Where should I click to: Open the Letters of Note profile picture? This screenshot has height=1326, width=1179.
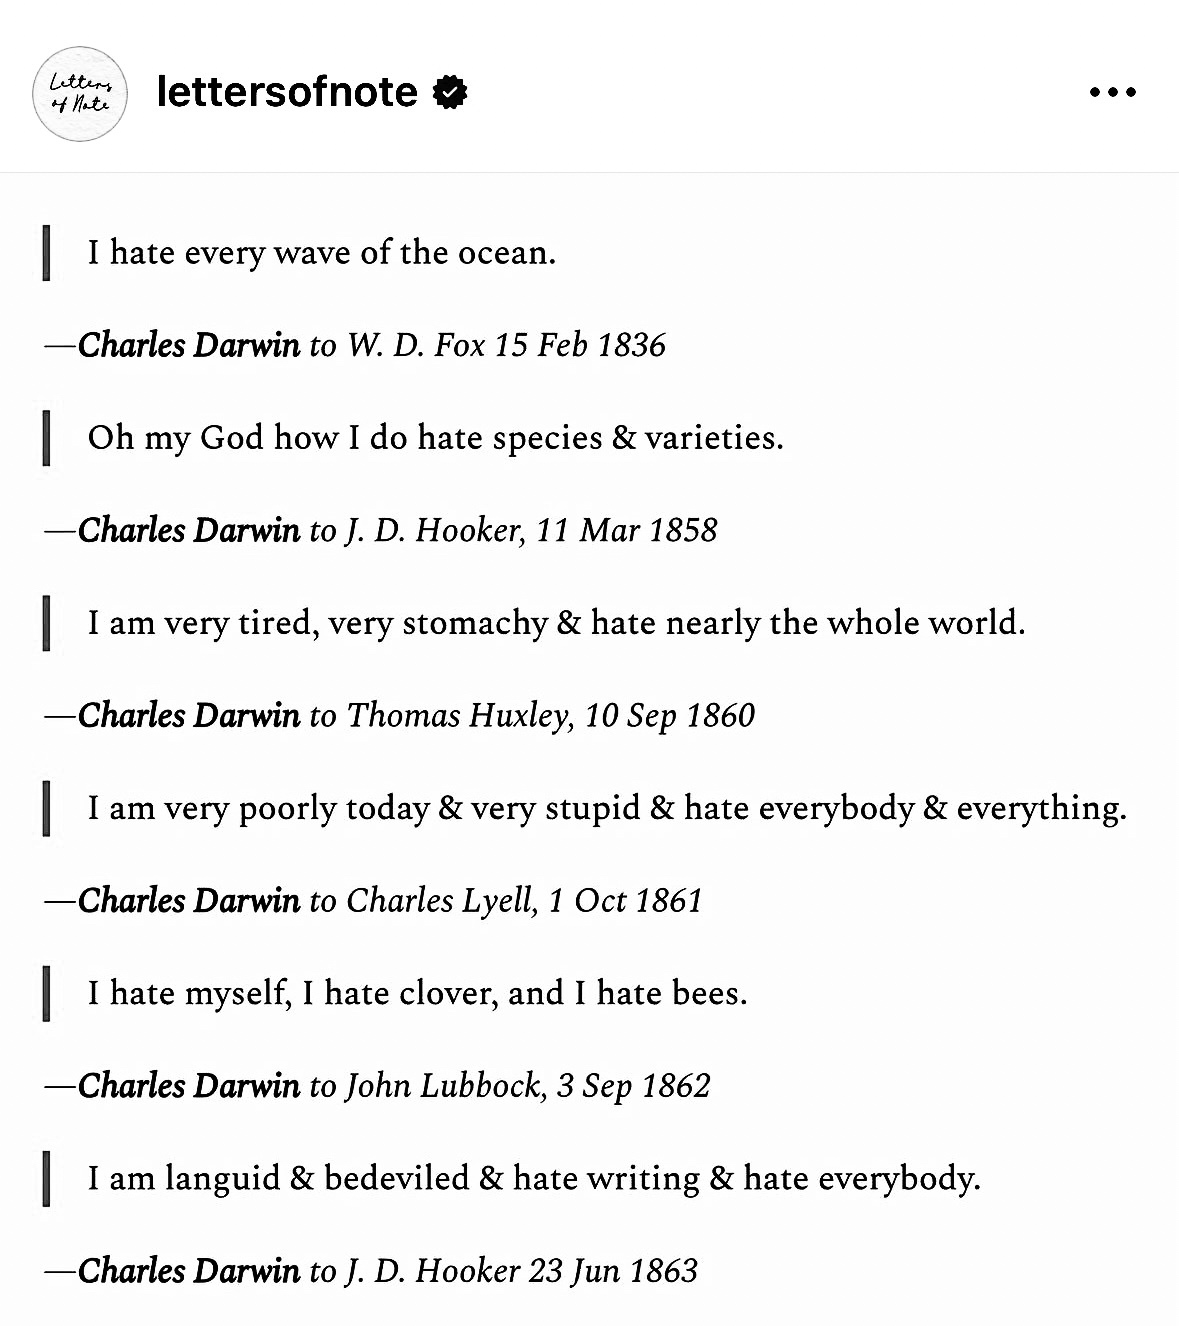pos(80,93)
